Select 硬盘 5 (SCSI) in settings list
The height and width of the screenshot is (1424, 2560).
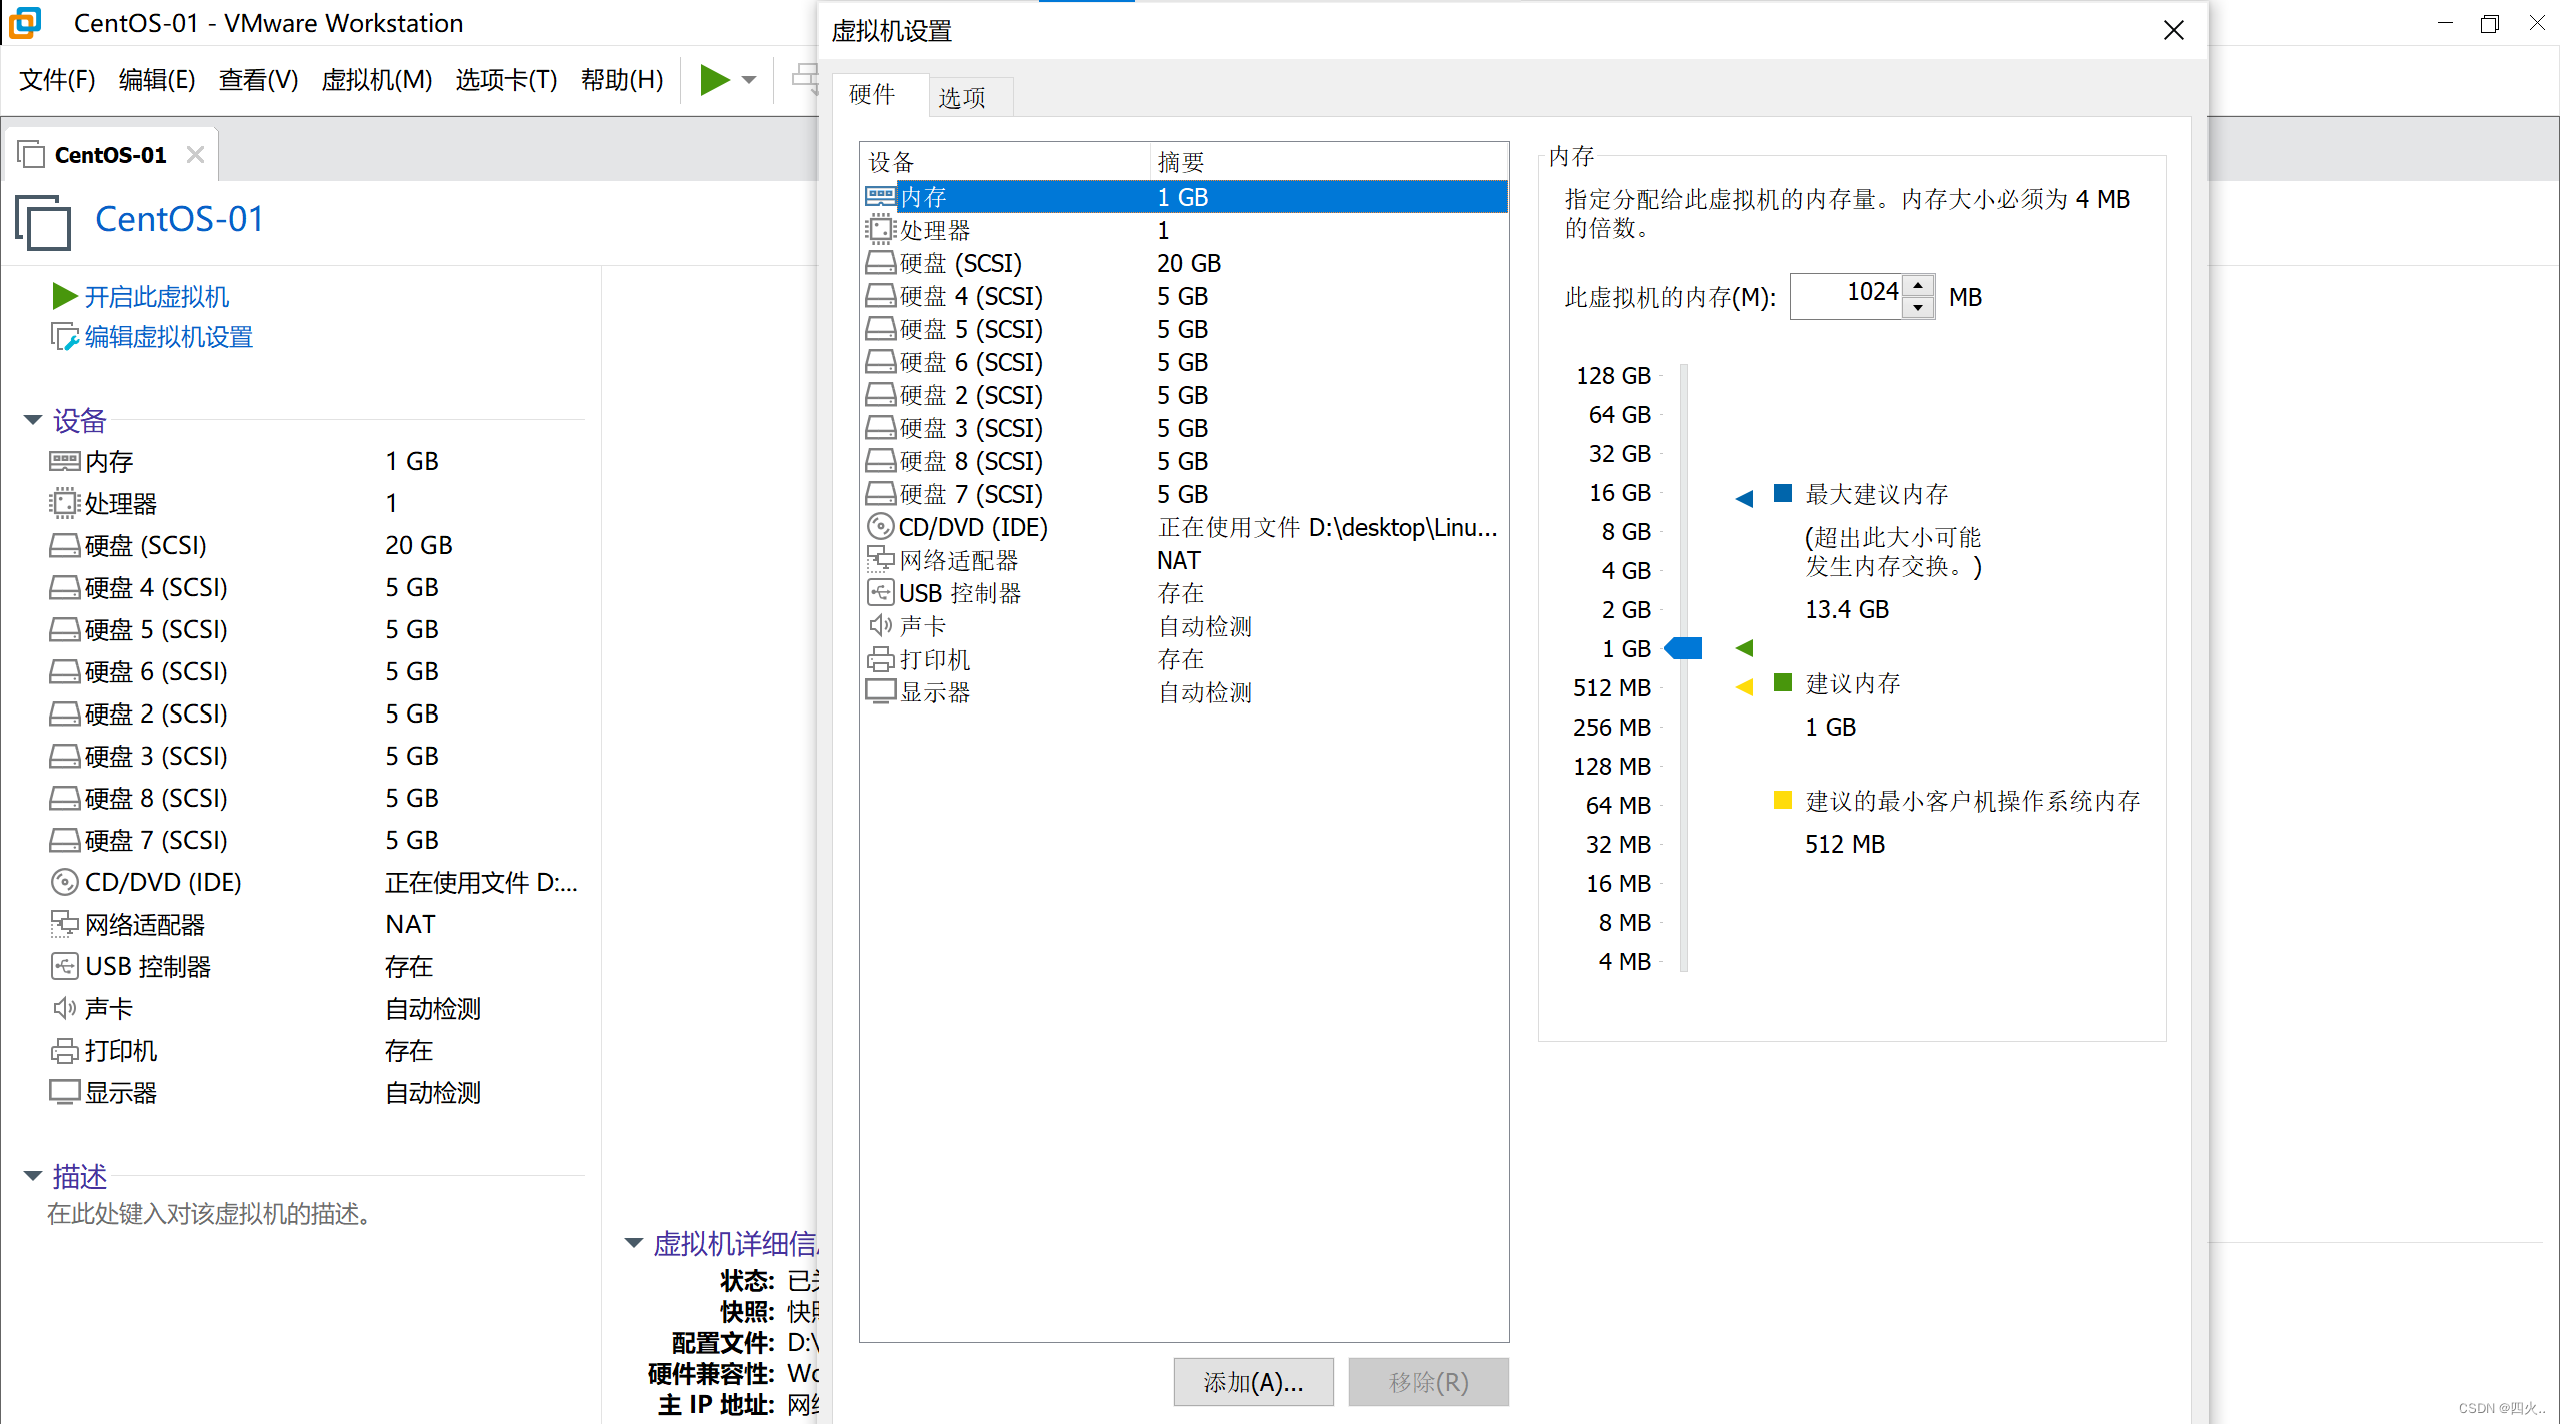tap(1184, 329)
